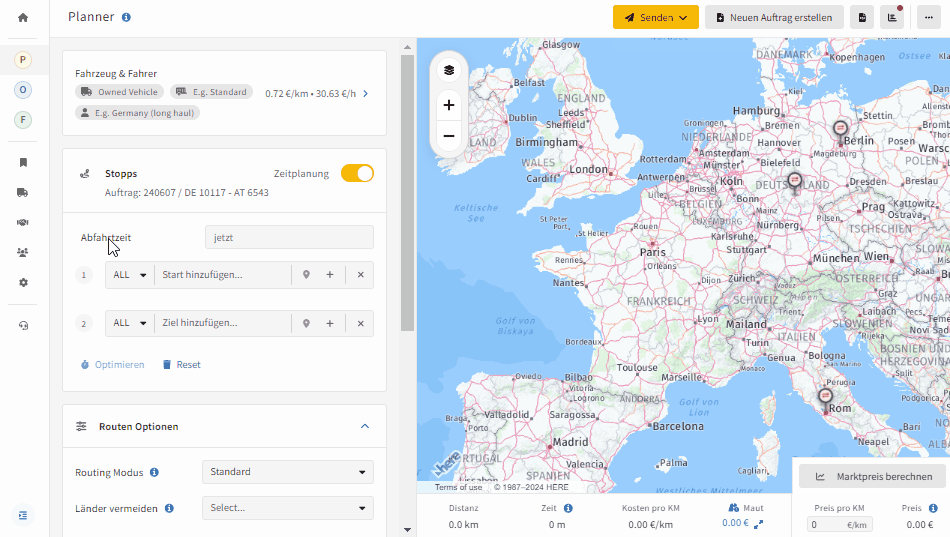
Task: Click Marktpreis berechnen button
Action: (873, 476)
